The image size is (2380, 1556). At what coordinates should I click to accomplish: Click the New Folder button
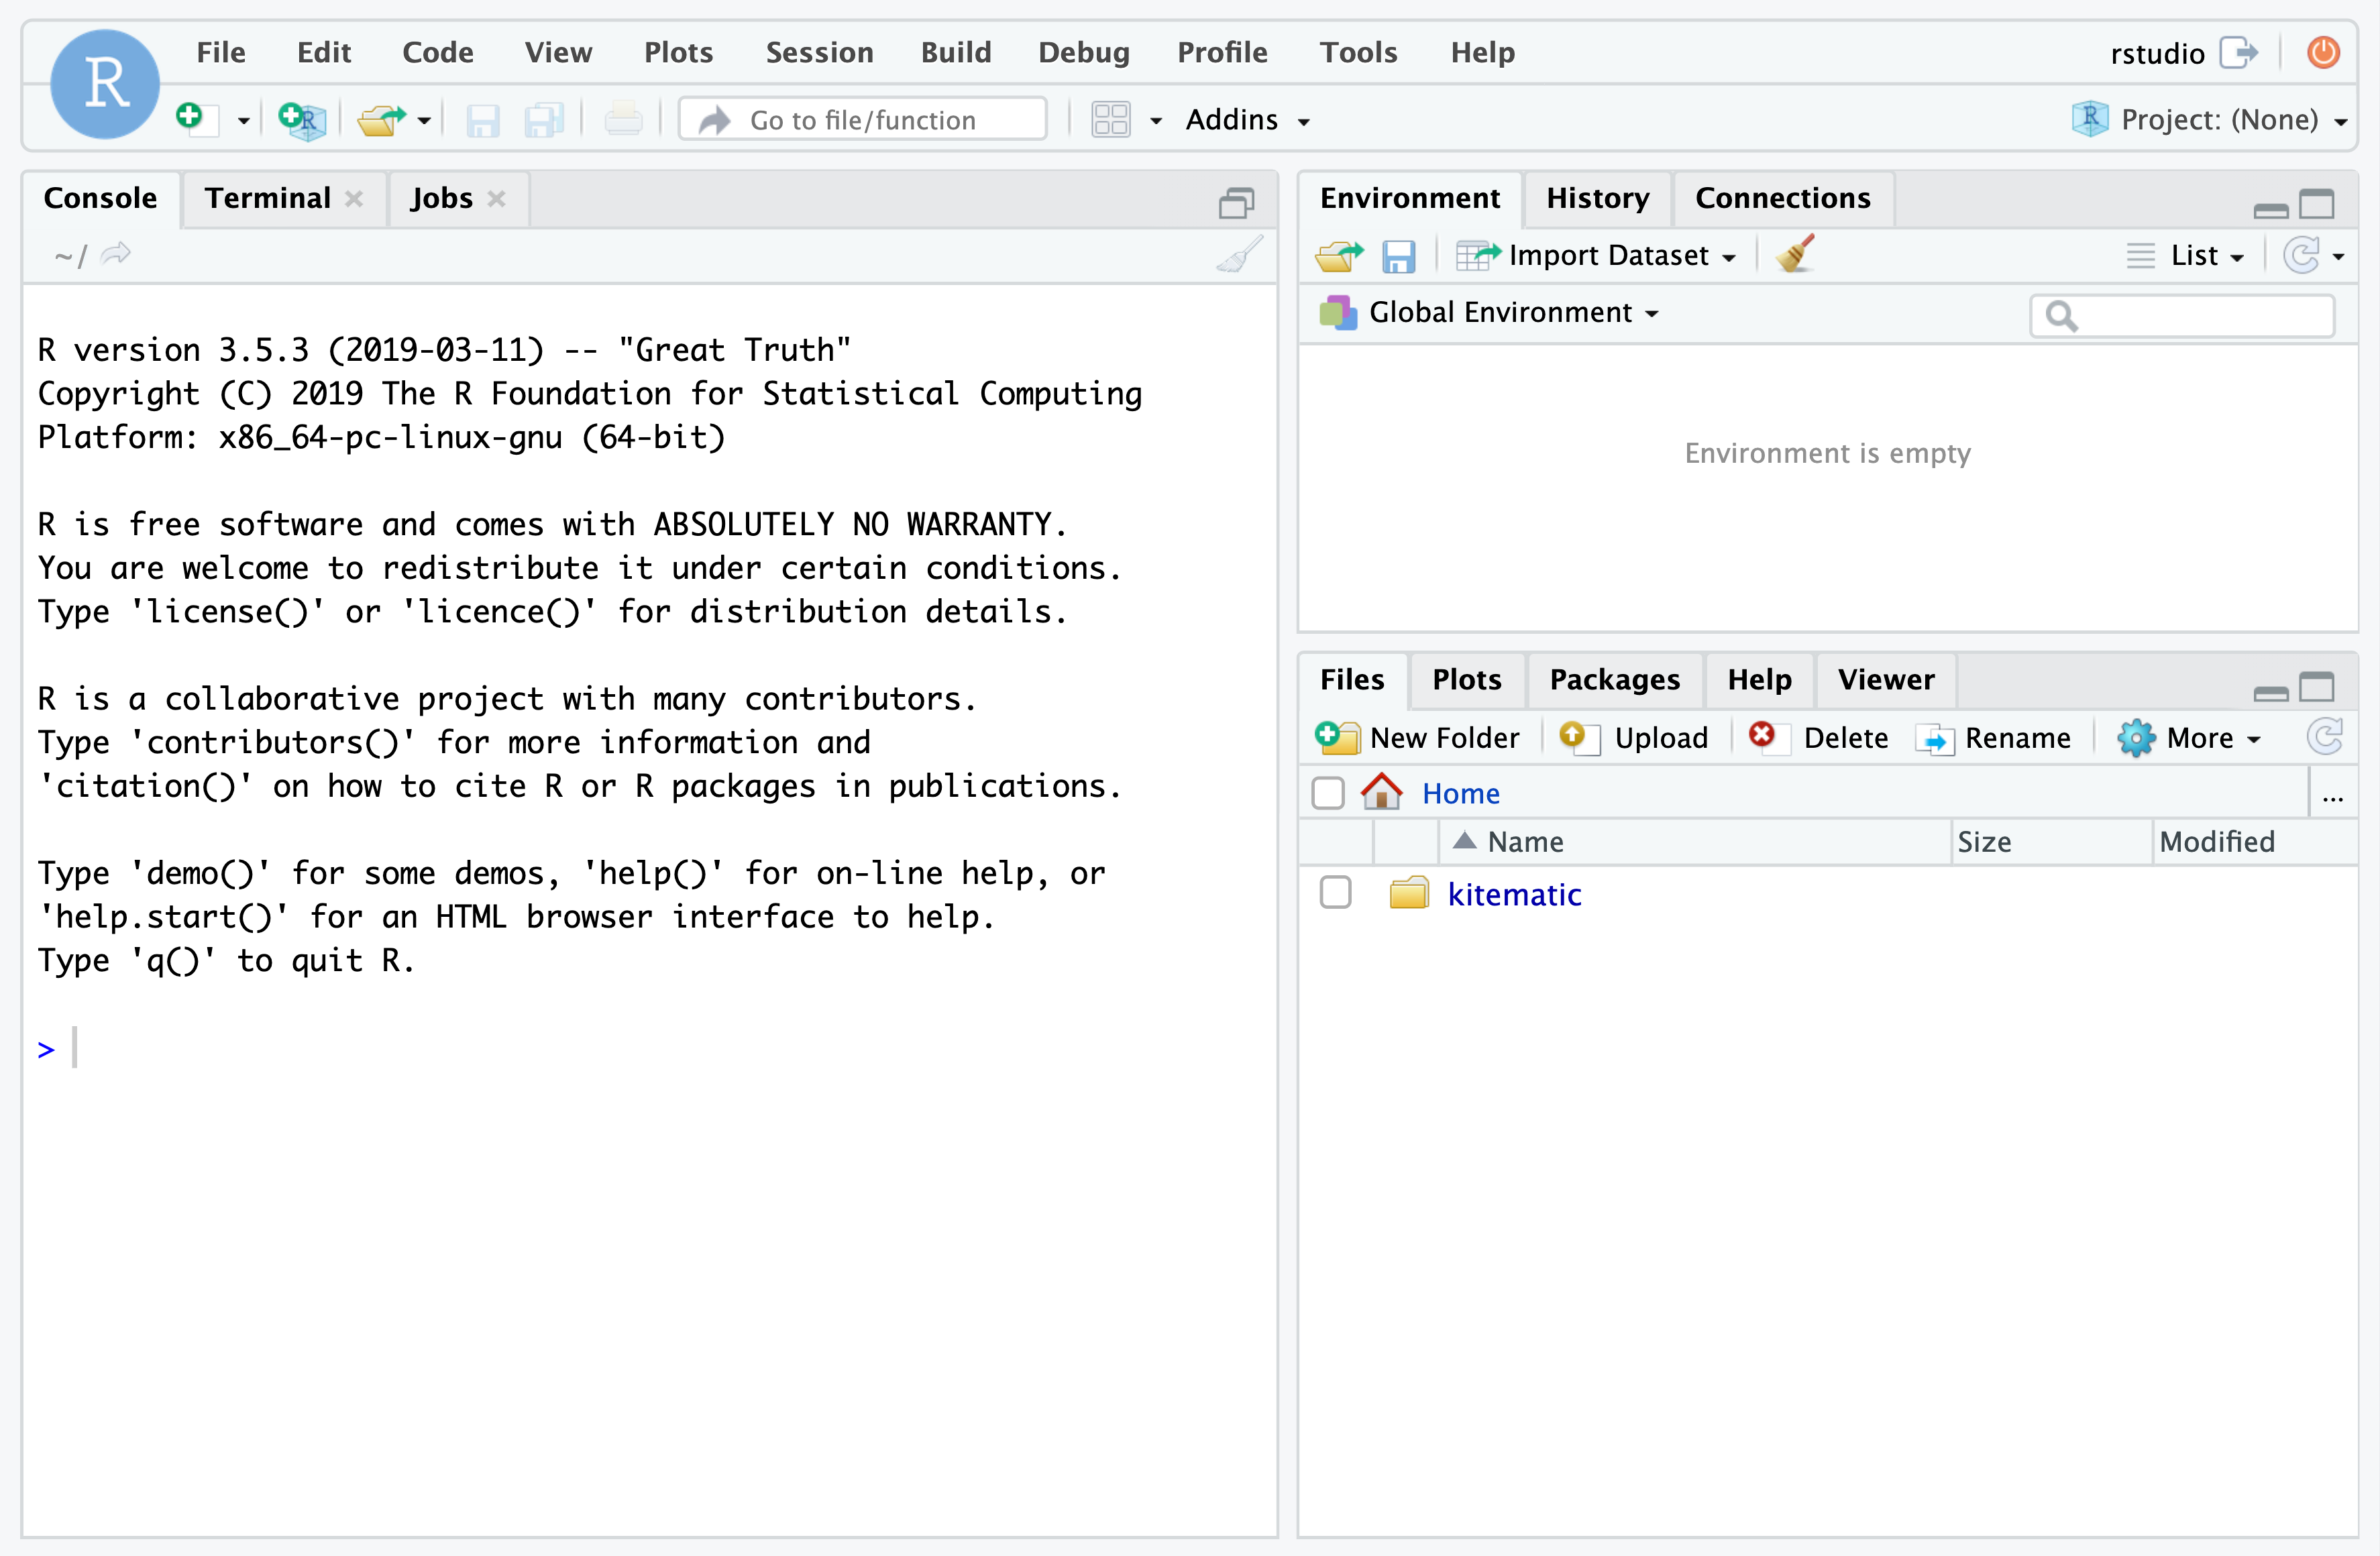click(x=1417, y=738)
